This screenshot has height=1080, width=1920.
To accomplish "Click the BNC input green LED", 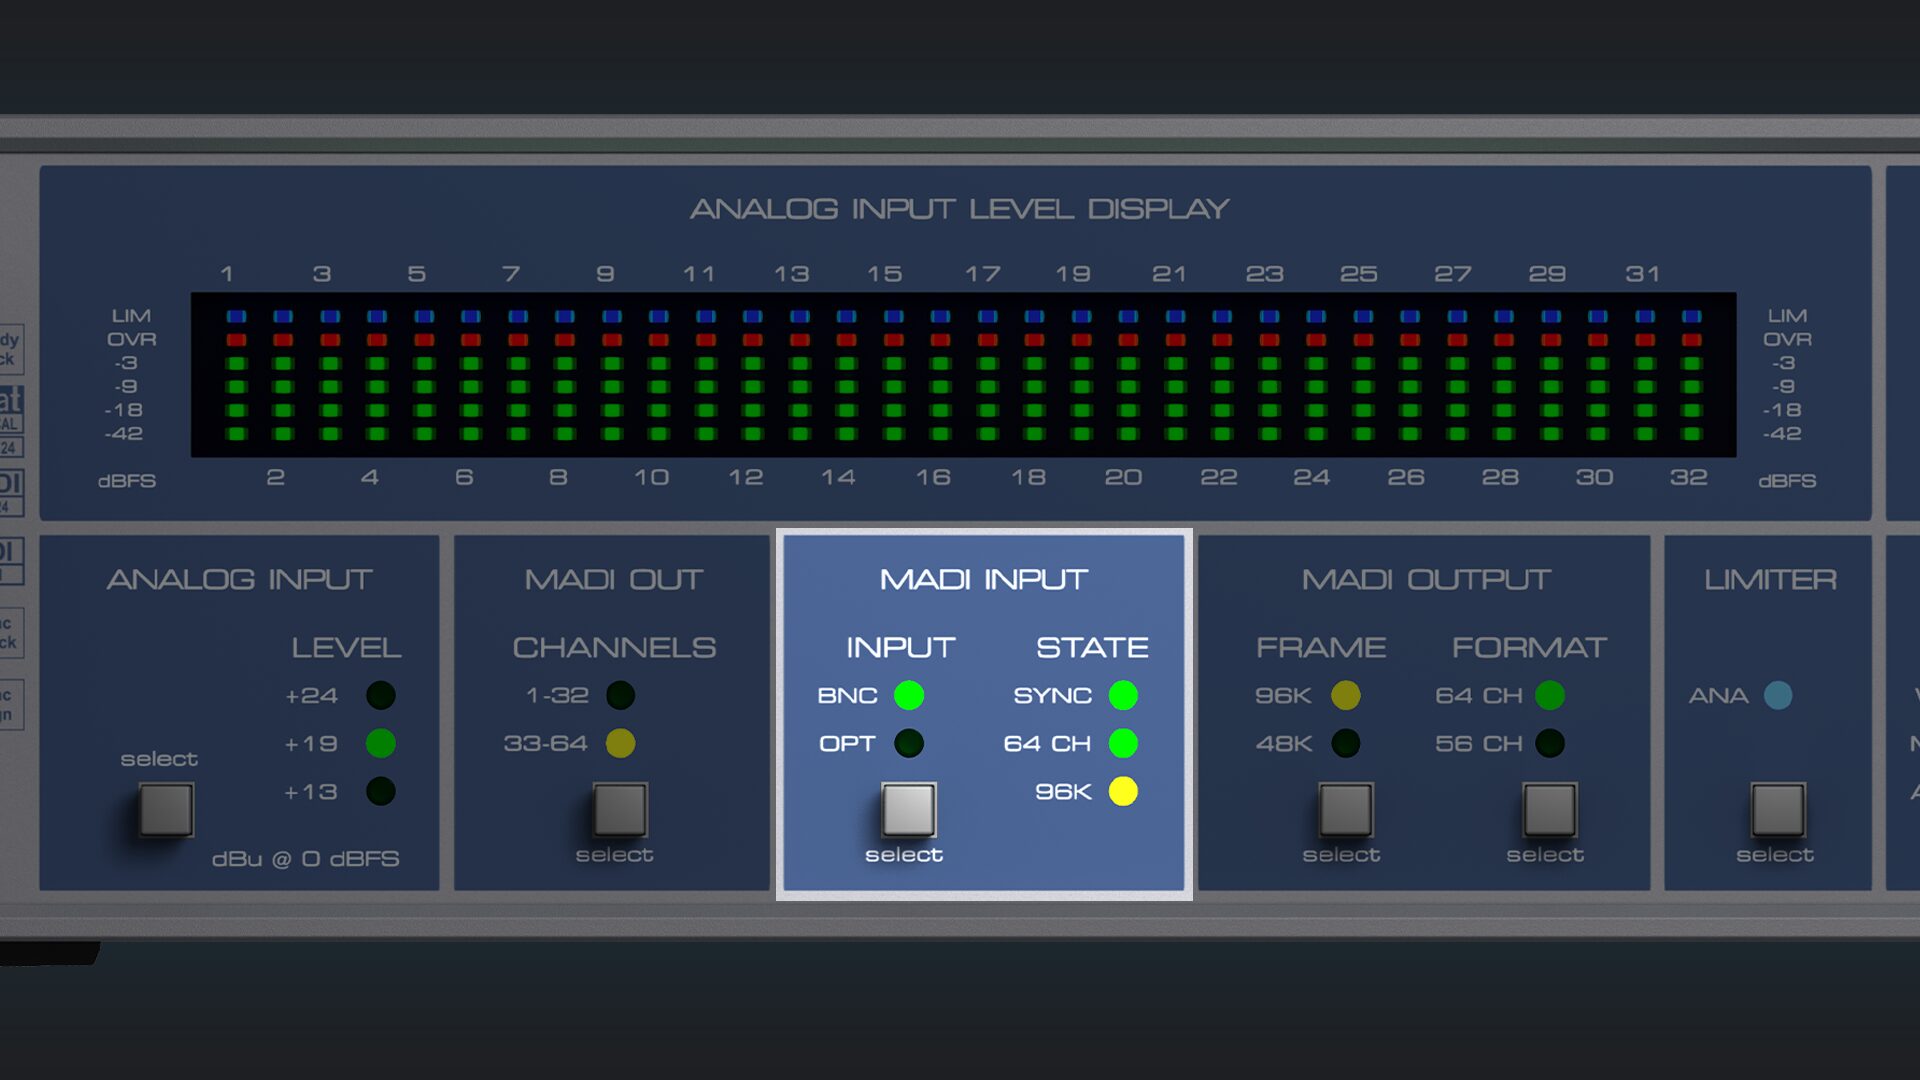I will [x=908, y=695].
